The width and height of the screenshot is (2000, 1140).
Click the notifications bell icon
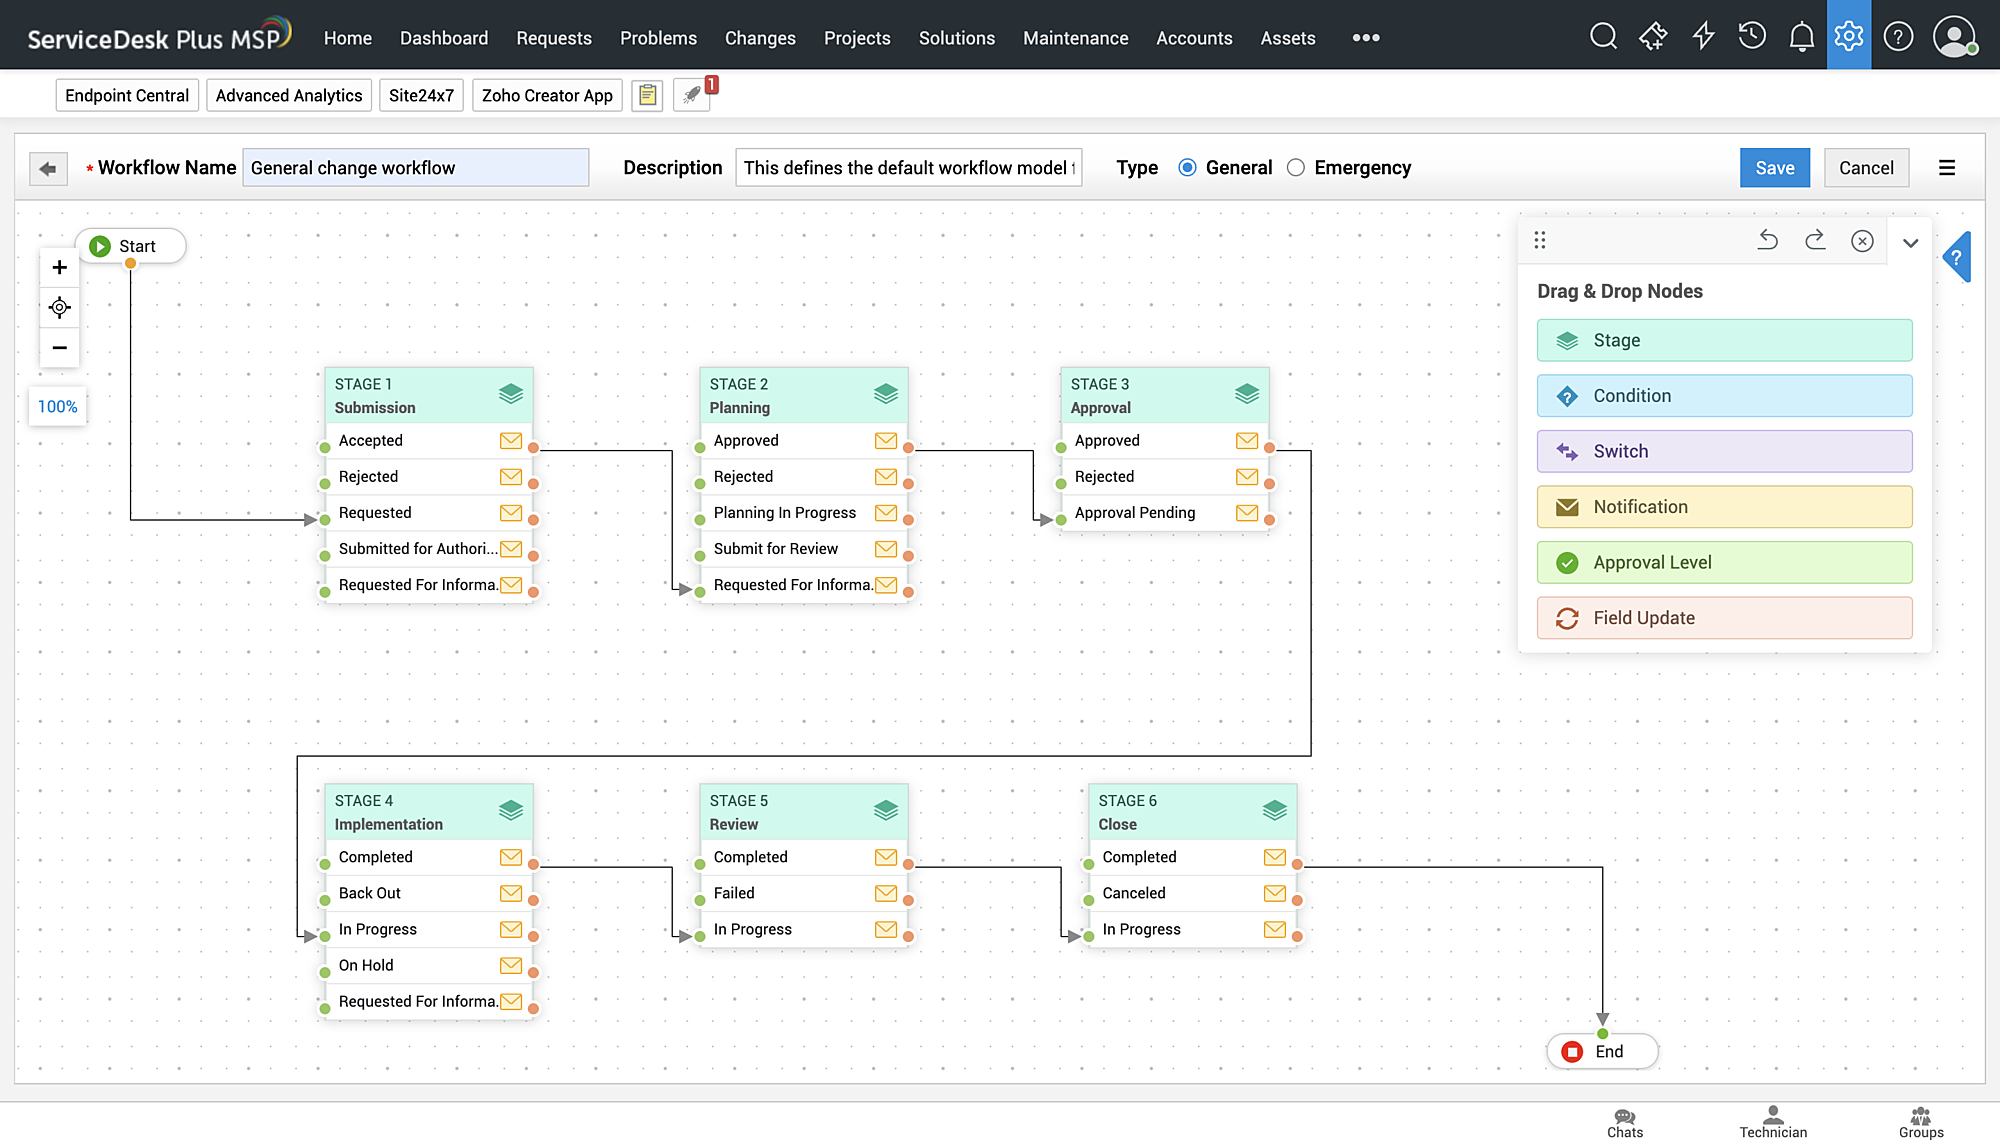(x=1802, y=35)
